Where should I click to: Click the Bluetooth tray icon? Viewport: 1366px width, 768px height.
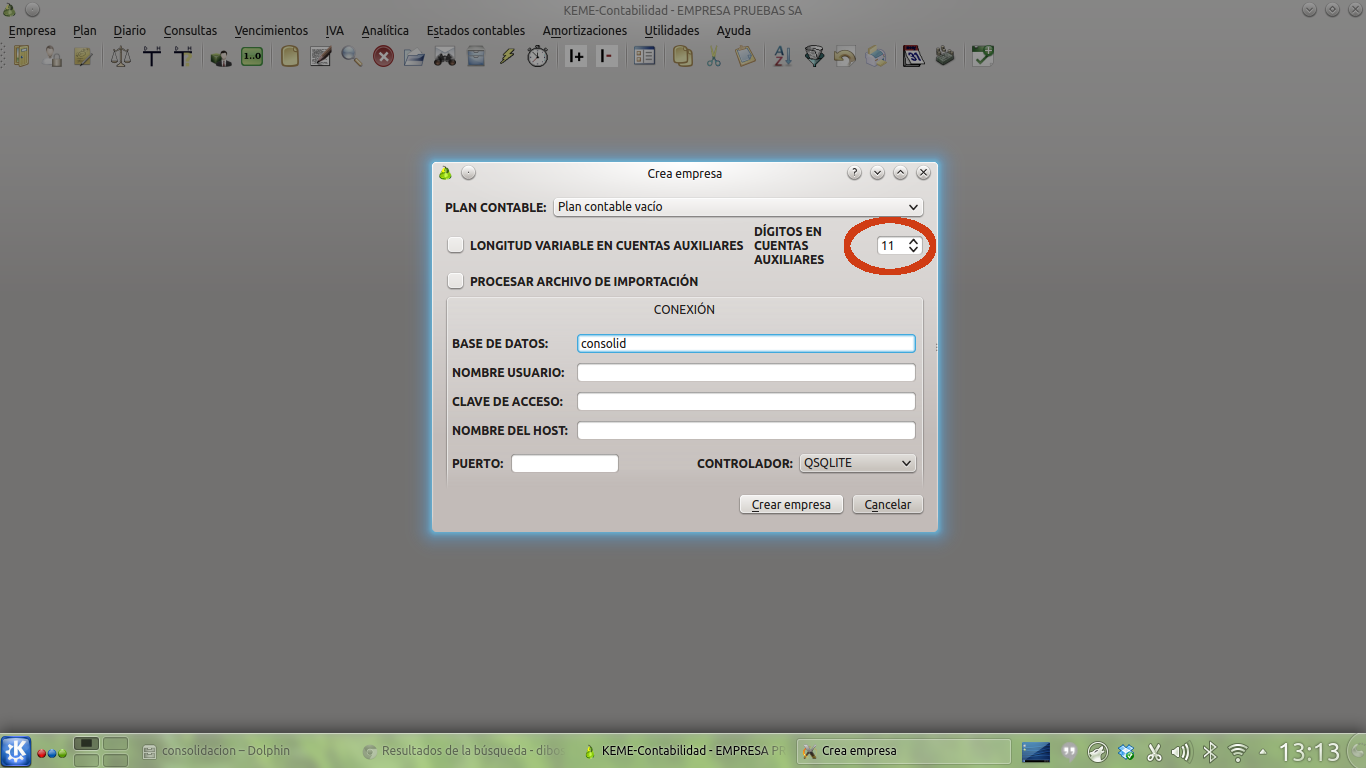1209,751
